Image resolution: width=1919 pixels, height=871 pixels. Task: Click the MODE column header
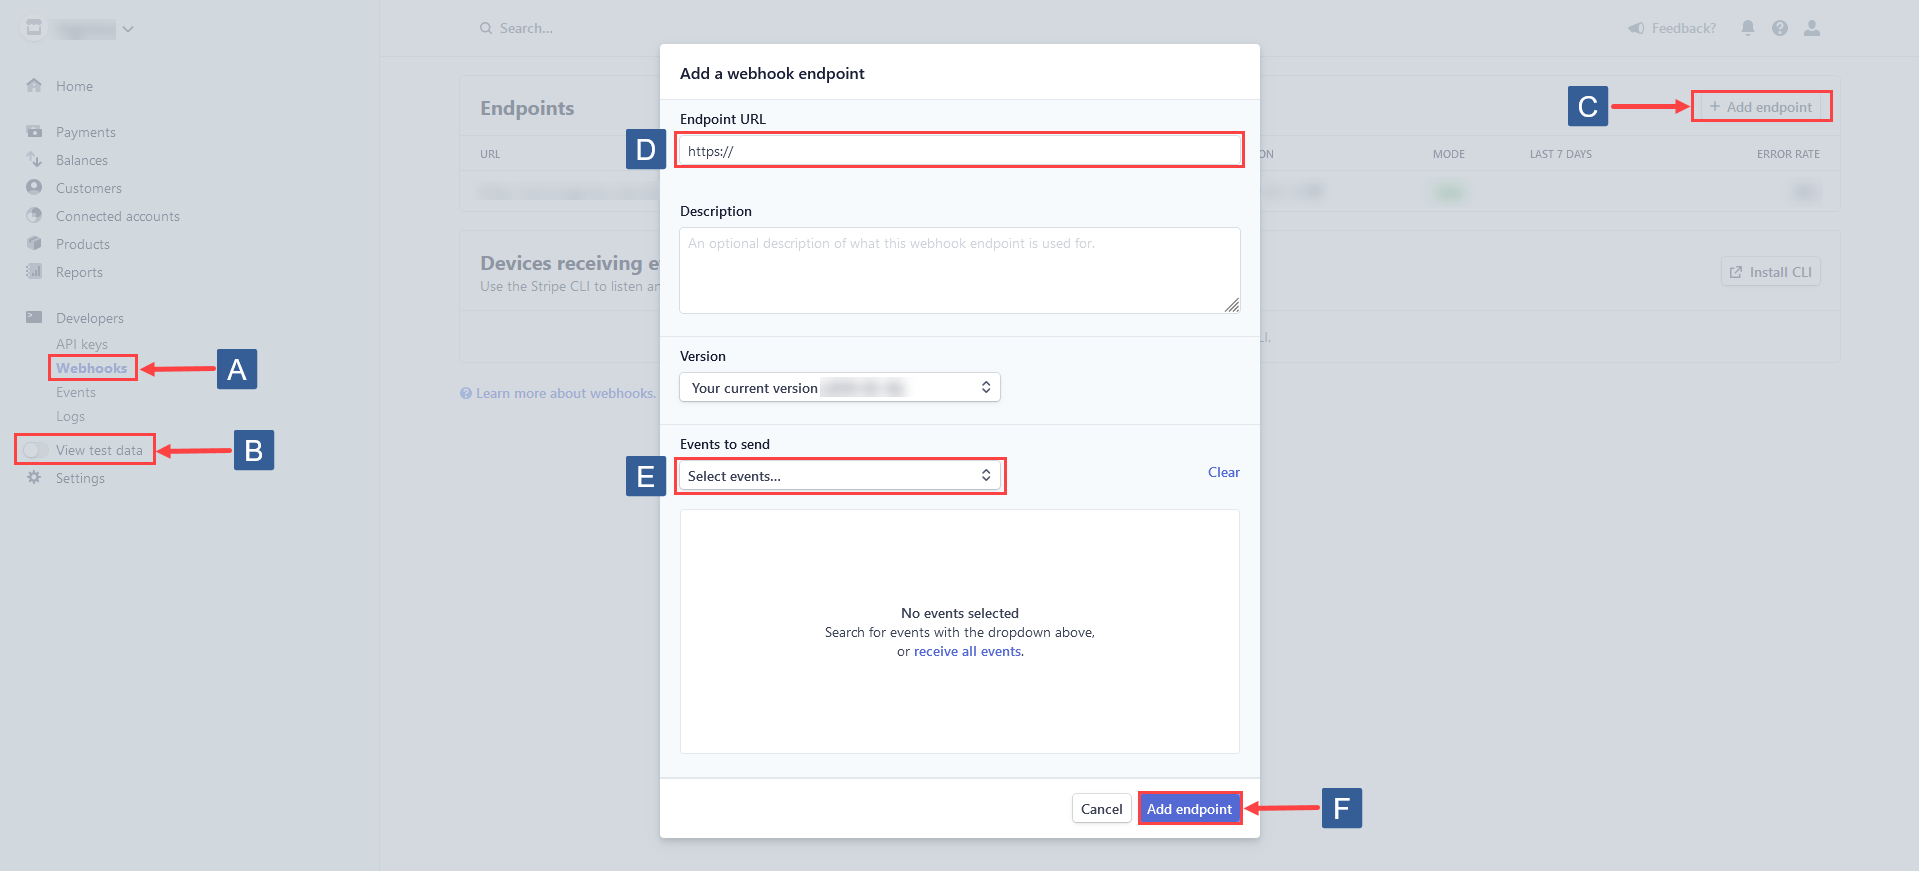point(1448,154)
